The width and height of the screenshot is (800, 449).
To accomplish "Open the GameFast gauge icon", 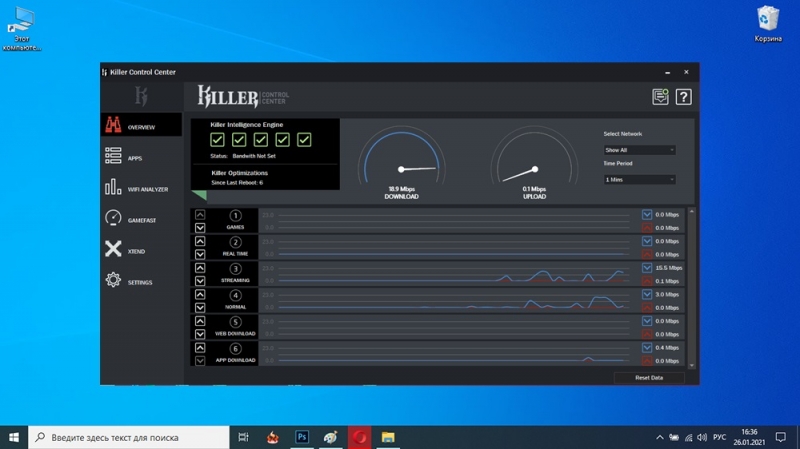I will (x=113, y=218).
